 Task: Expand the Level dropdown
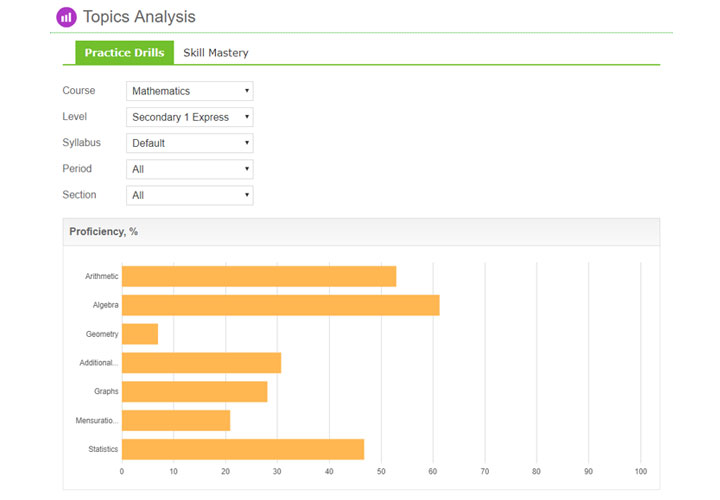click(x=190, y=117)
